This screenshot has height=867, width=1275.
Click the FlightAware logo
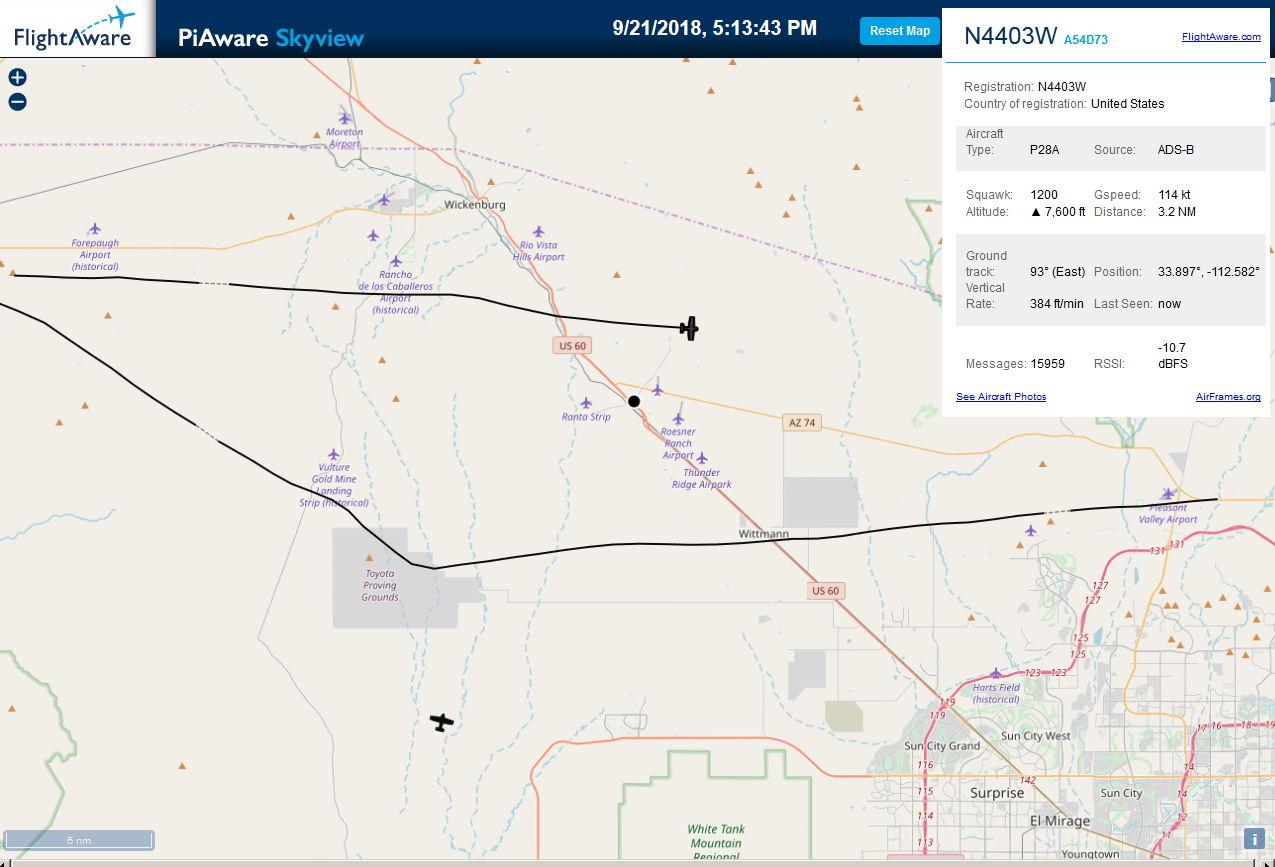click(74, 29)
